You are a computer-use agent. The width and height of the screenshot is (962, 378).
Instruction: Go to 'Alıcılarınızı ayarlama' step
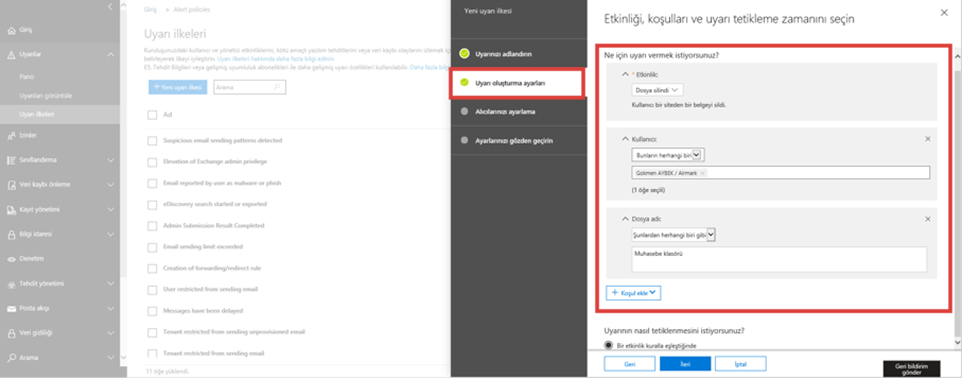coord(505,112)
